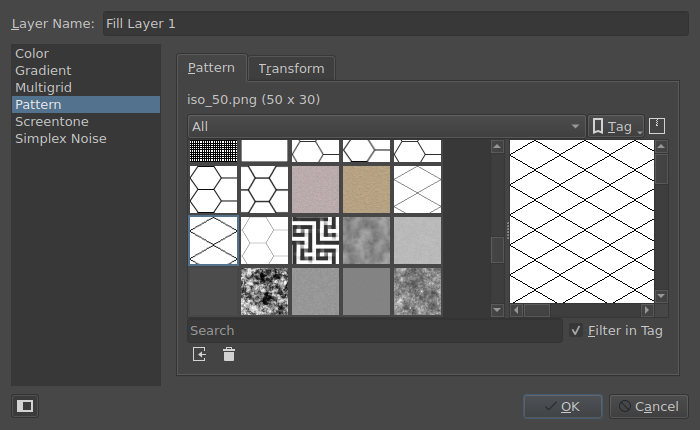Image resolution: width=700 pixels, height=430 pixels.
Task: Click the pattern list vertical scrollbar handle
Action: 497,250
